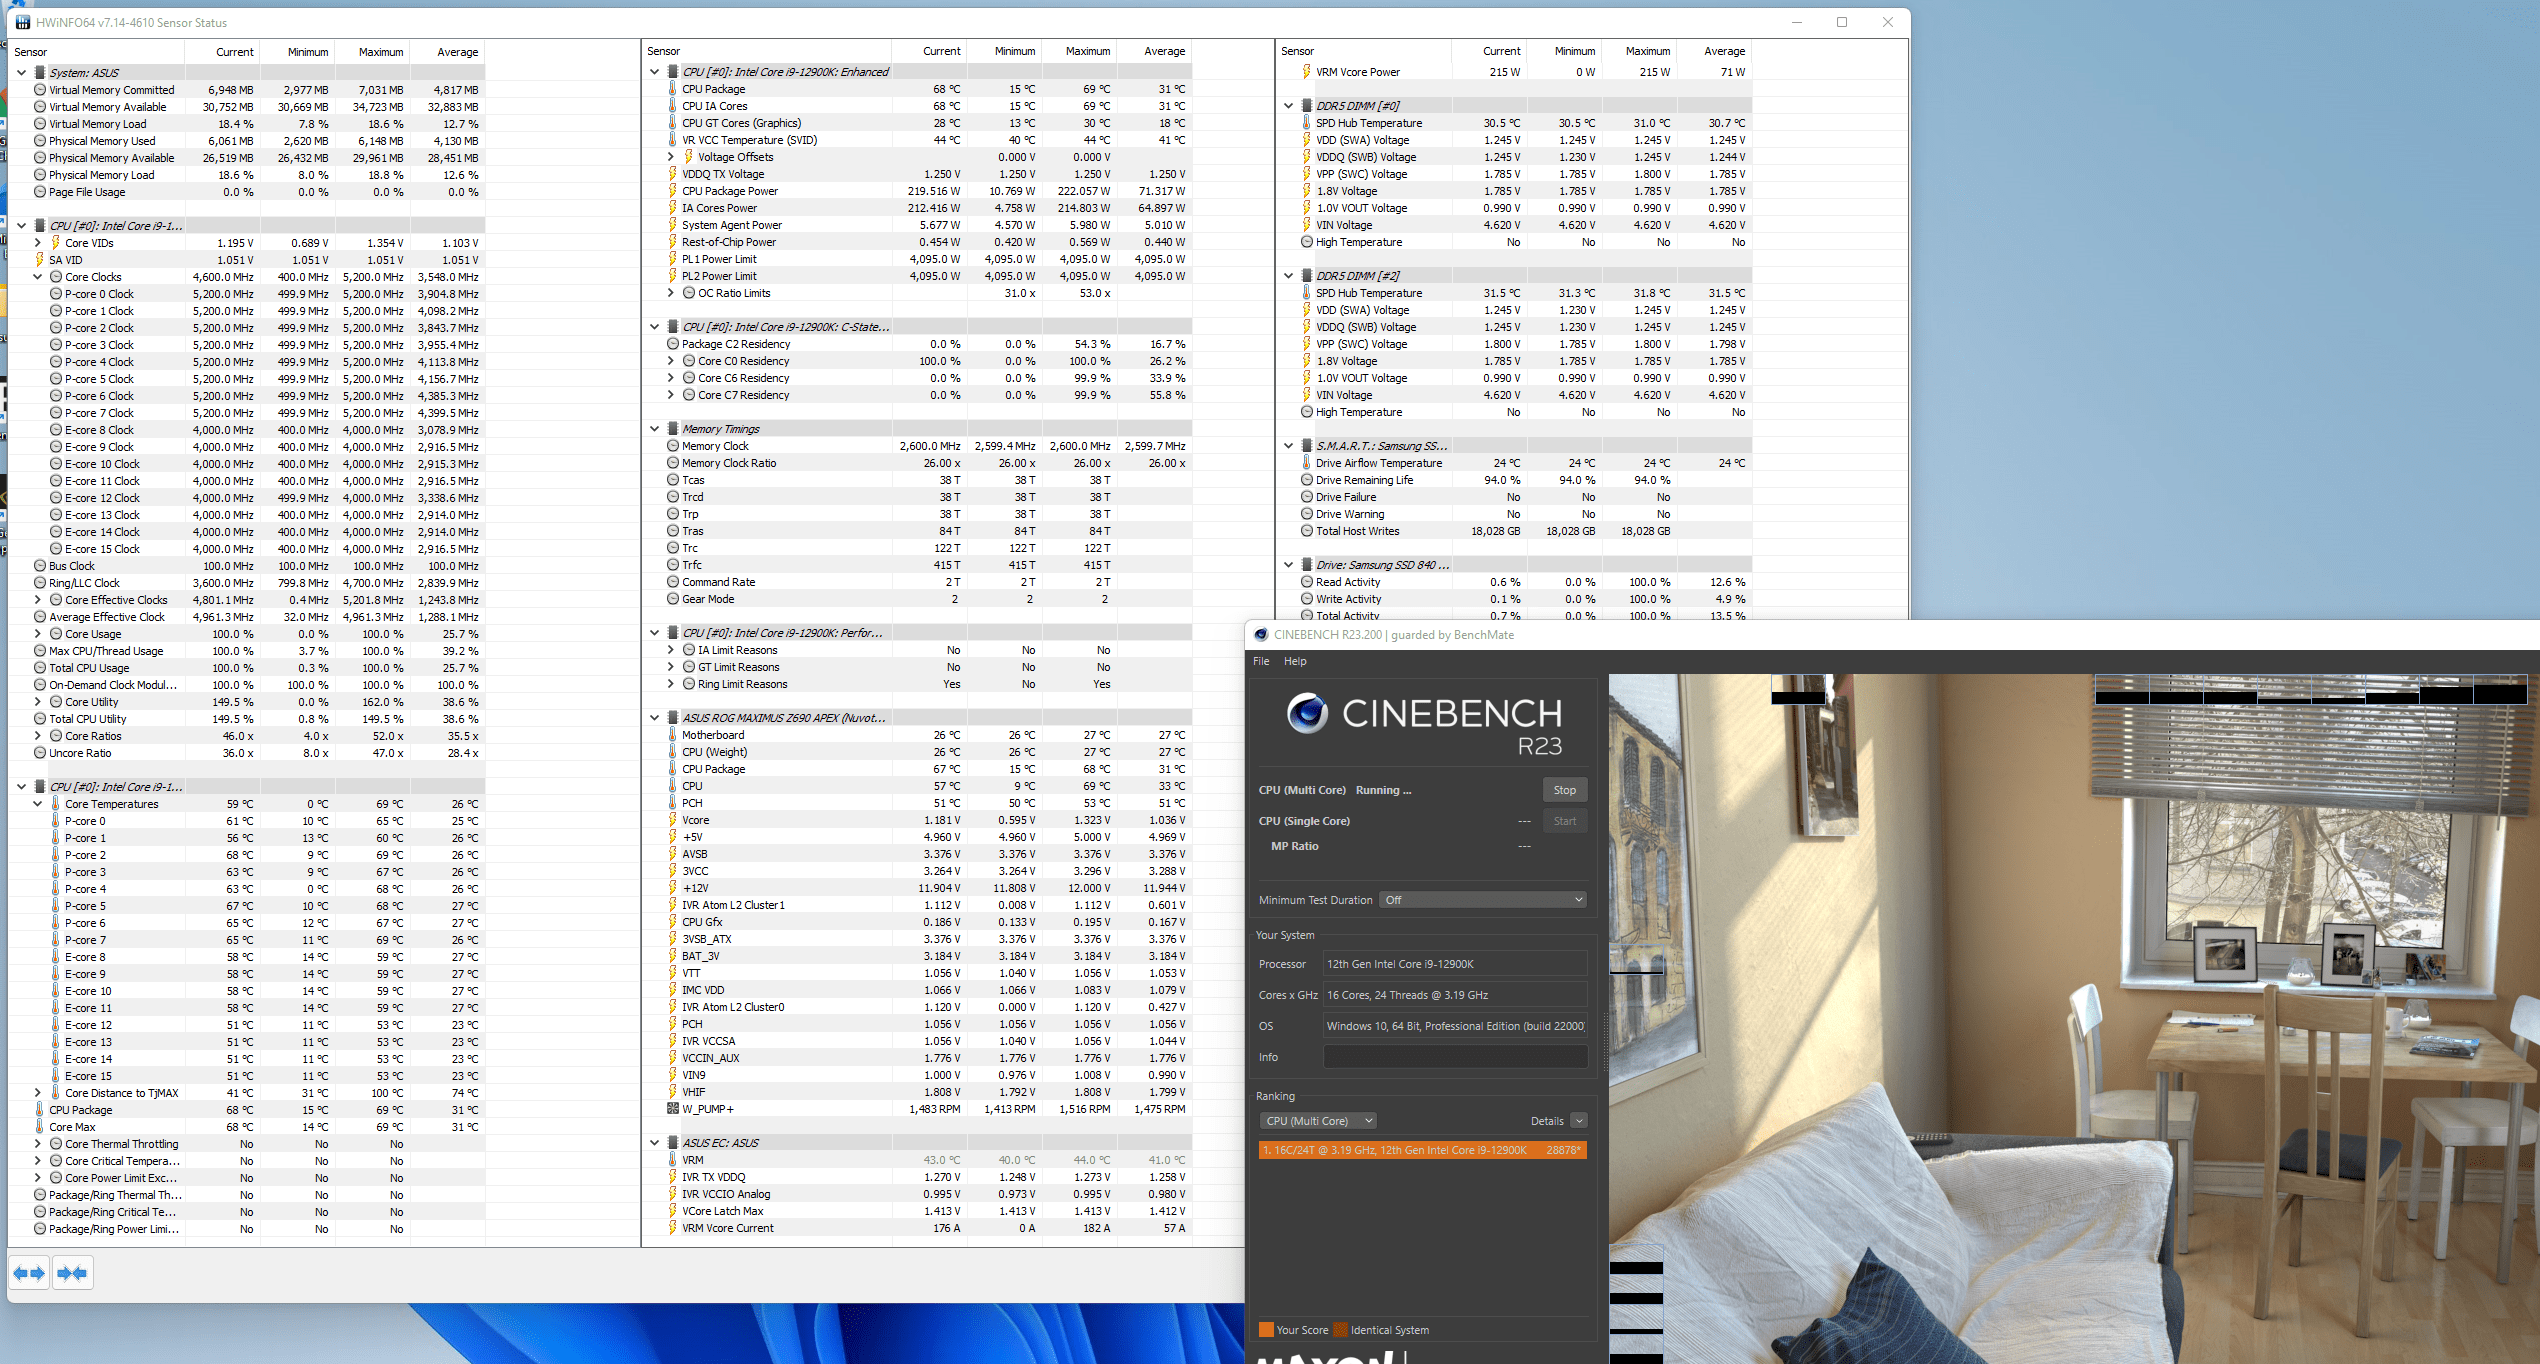The width and height of the screenshot is (2540, 1364).
Task: Open the Minimum Test Duration dropdown
Action: pos(1483,900)
